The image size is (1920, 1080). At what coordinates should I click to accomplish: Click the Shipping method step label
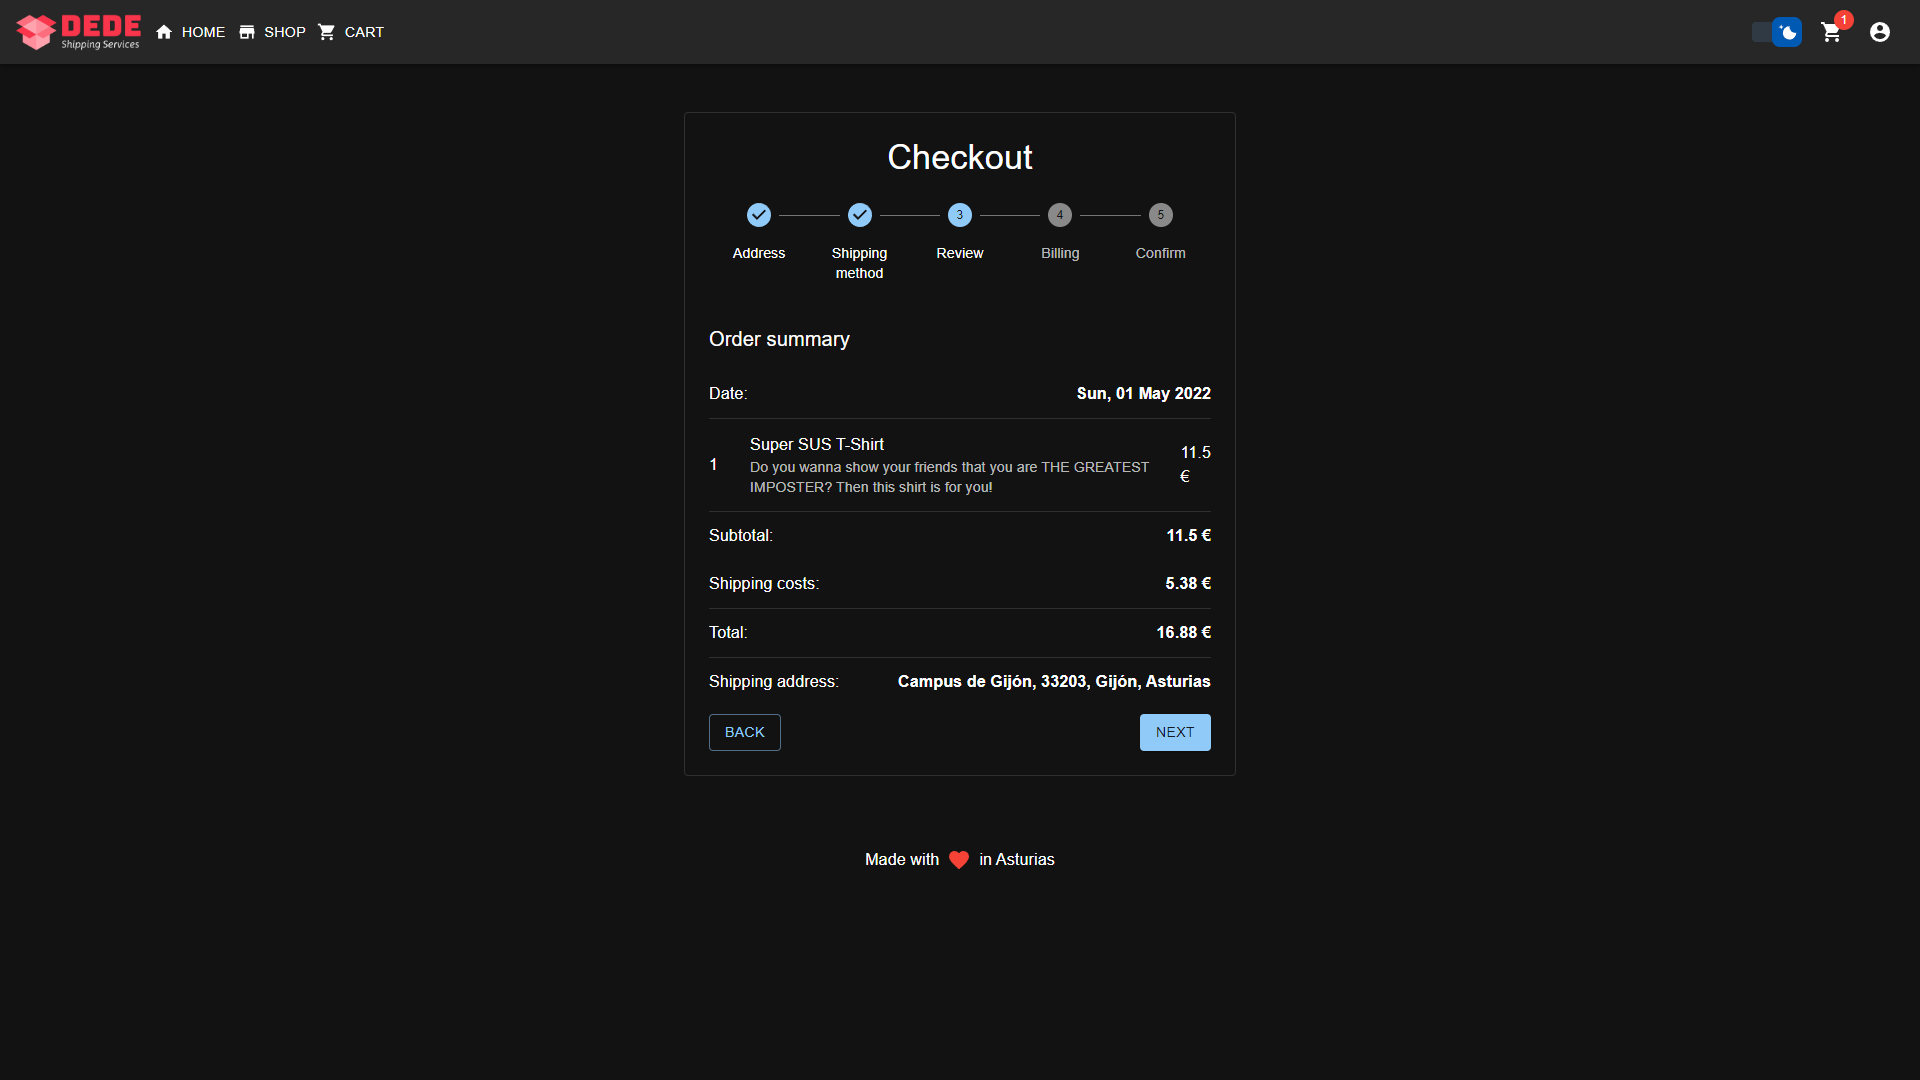[x=859, y=263]
